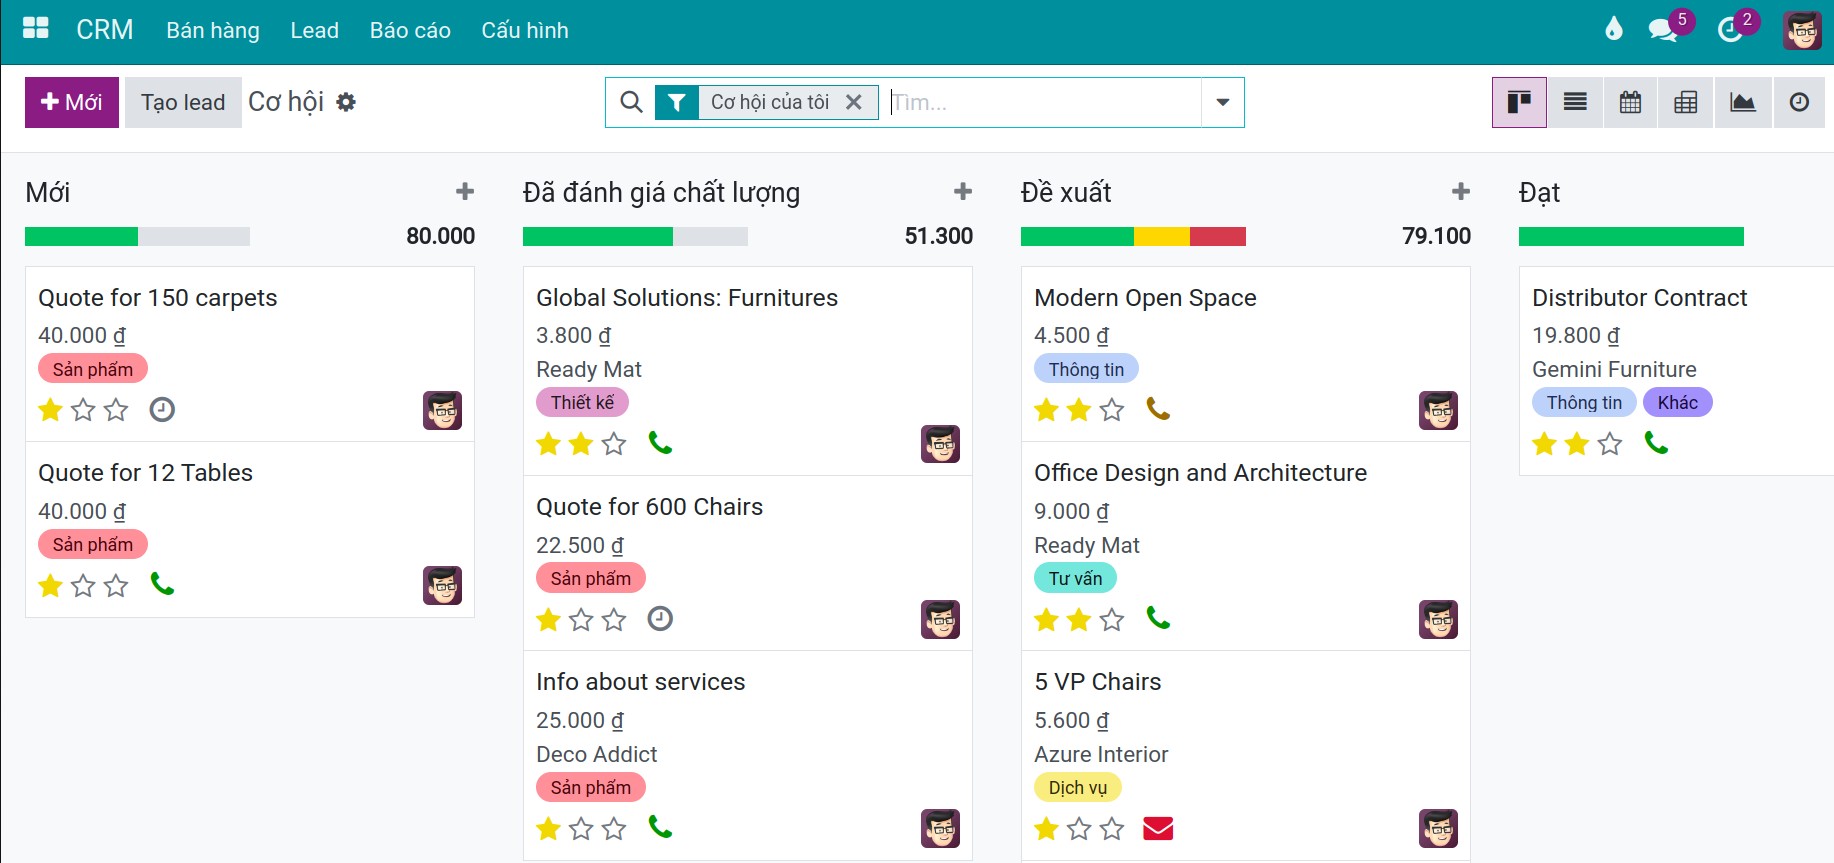Set third star on Distributor Contract
The height and width of the screenshot is (863, 1834).
1610,443
